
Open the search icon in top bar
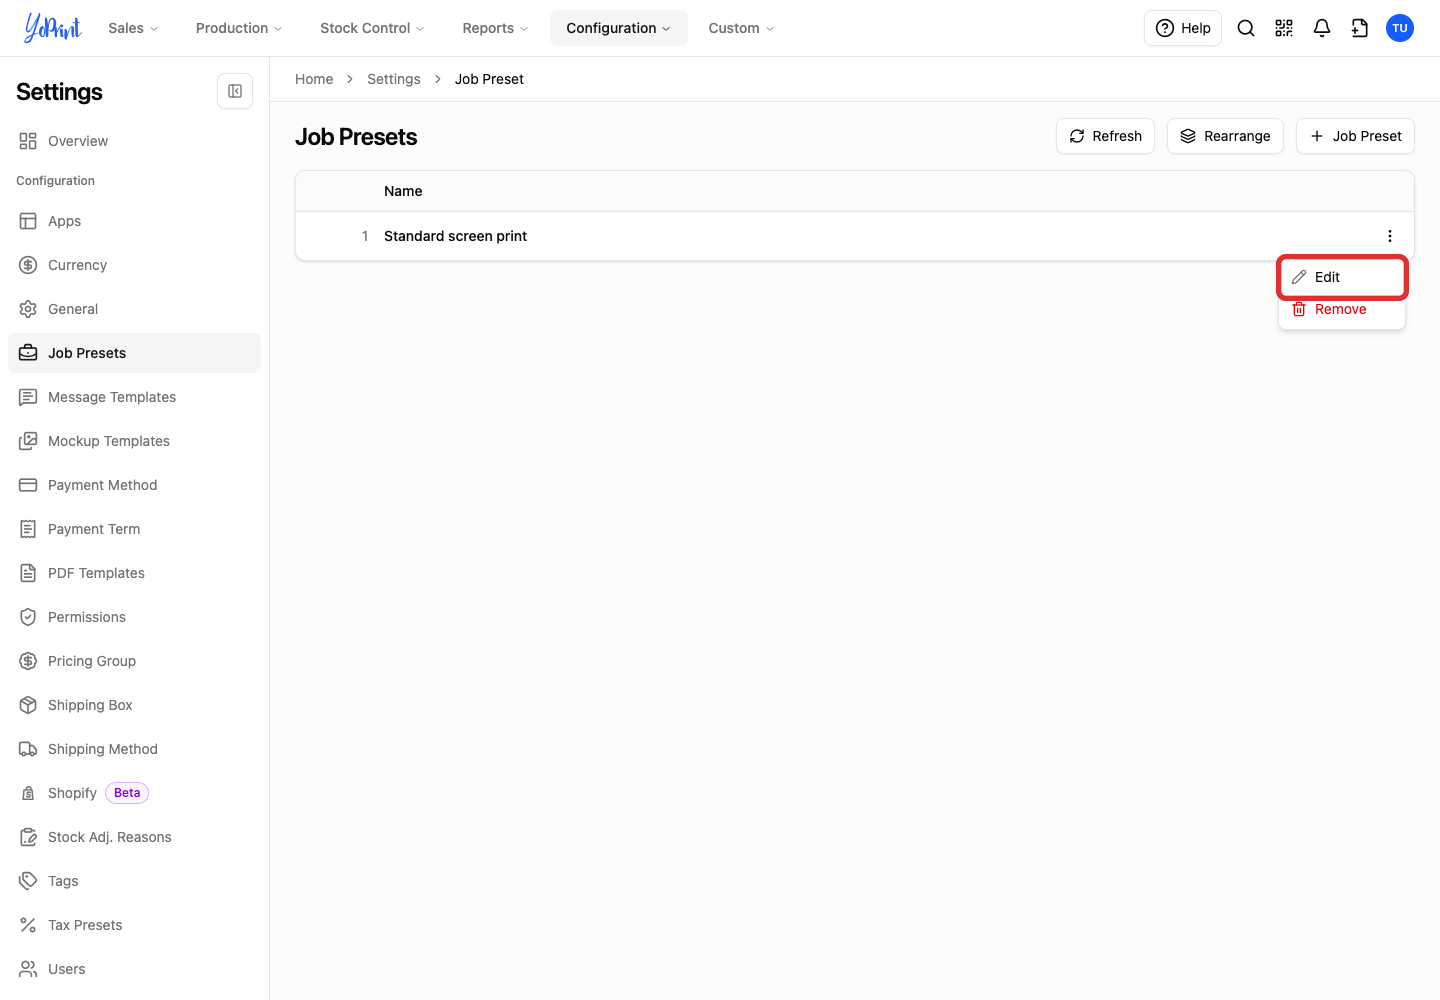click(1246, 28)
